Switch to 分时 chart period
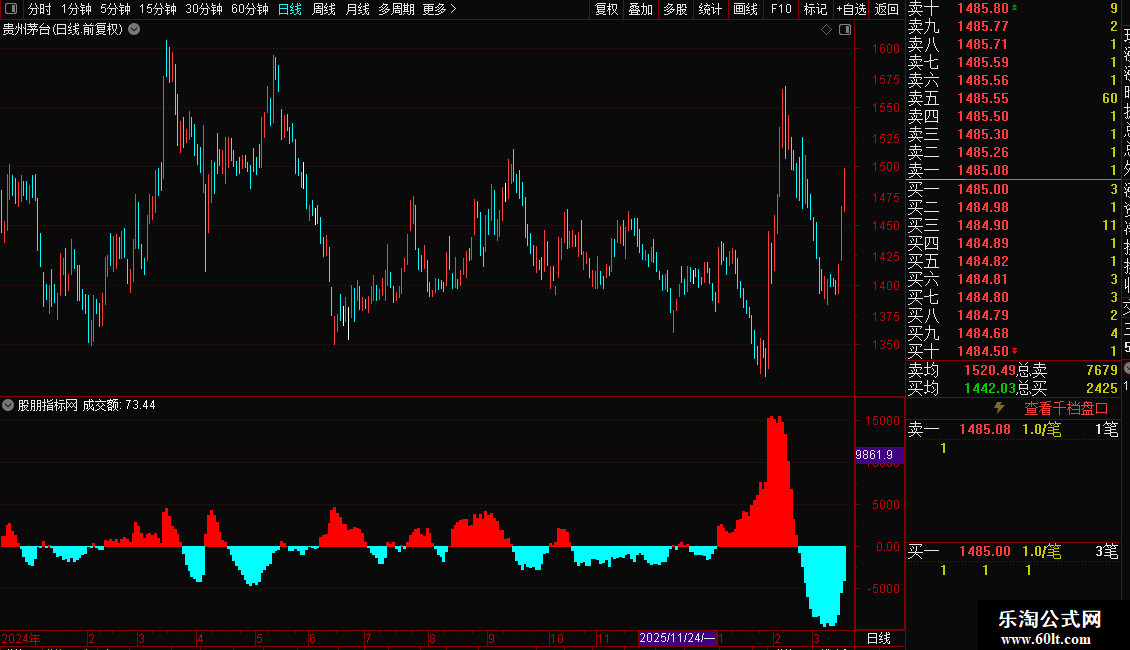The image size is (1130, 650). 40,9
